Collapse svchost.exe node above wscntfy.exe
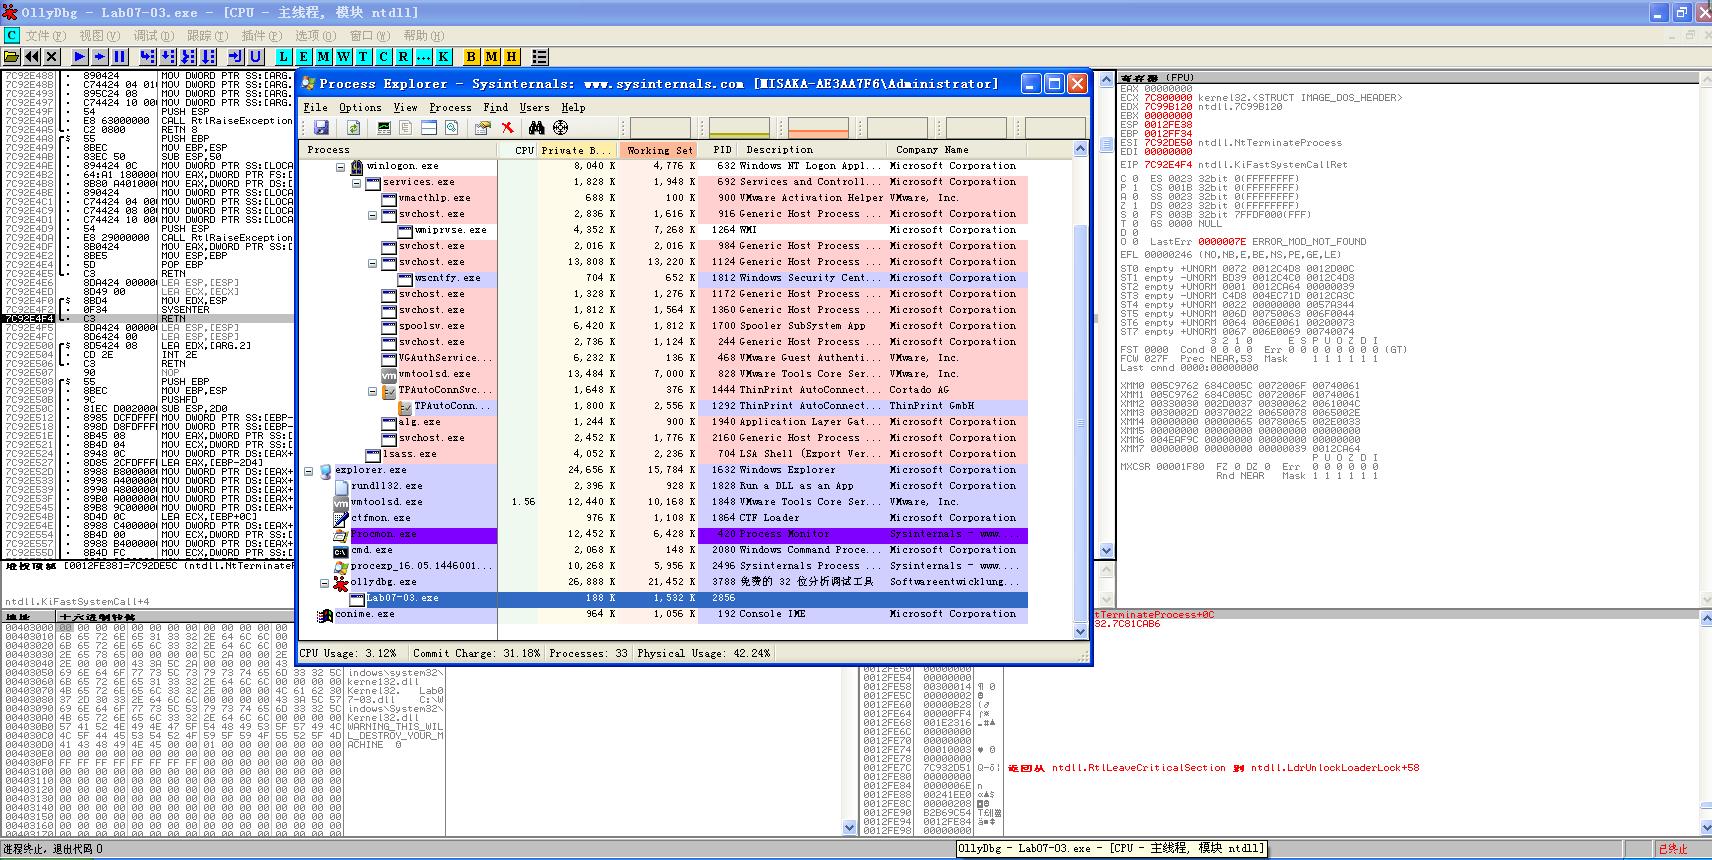Image resolution: width=1712 pixels, height=860 pixels. point(372,263)
